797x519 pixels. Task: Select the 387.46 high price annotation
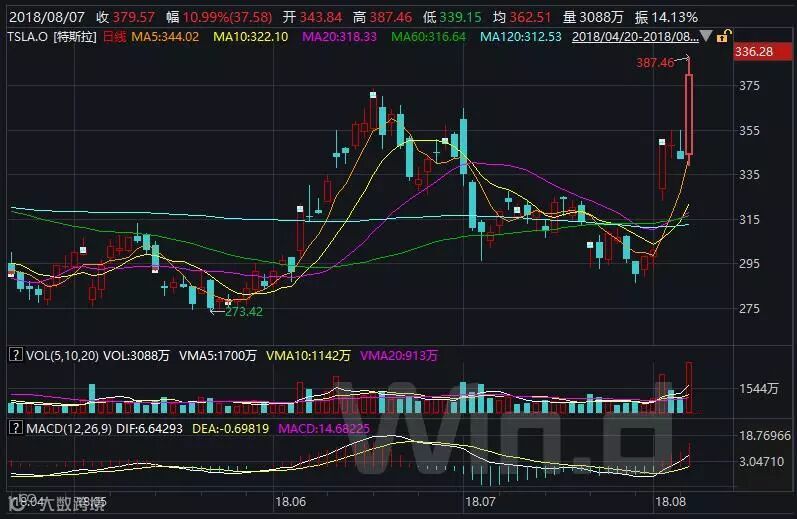(x=655, y=63)
